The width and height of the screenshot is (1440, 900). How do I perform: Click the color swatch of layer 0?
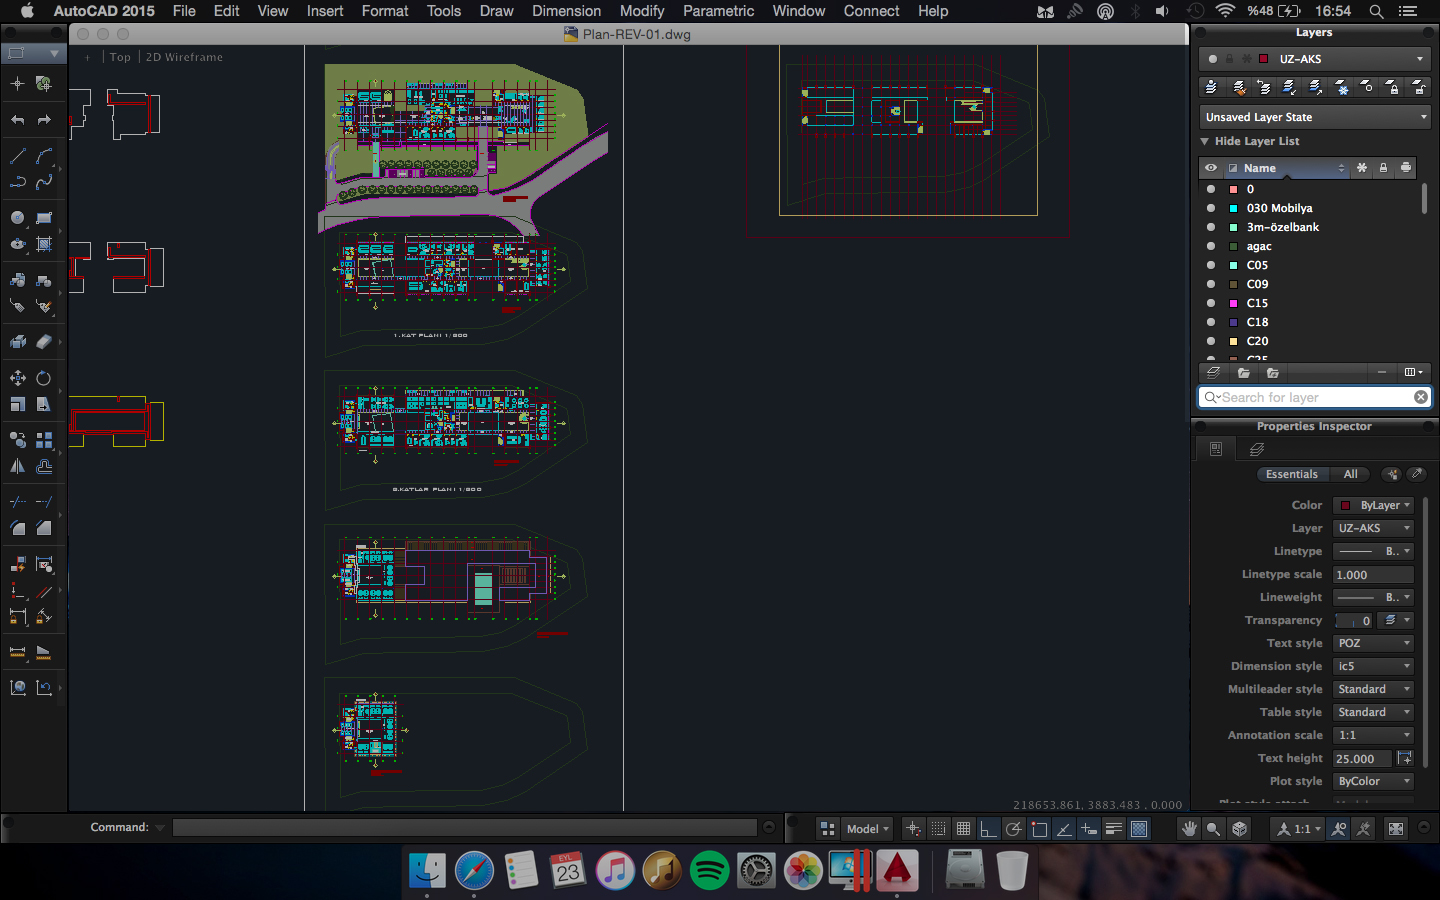(x=1233, y=189)
